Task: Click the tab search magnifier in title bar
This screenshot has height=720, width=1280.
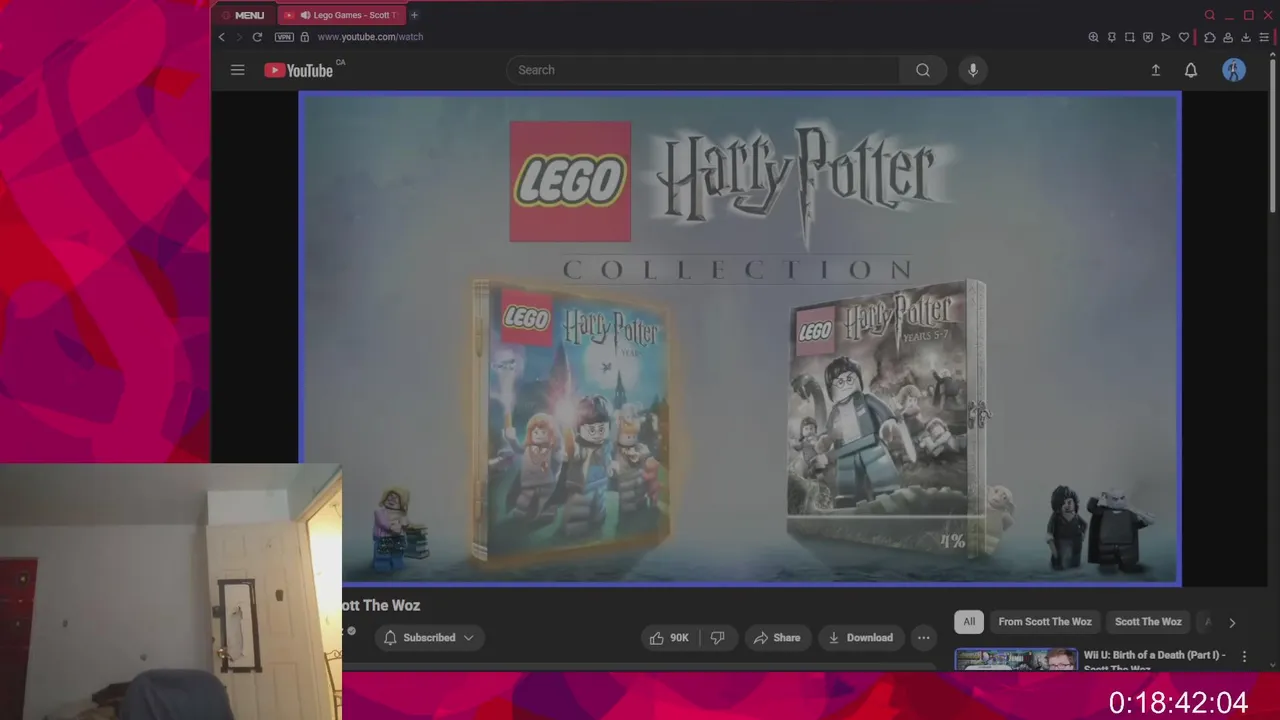Action: click(x=1209, y=15)
